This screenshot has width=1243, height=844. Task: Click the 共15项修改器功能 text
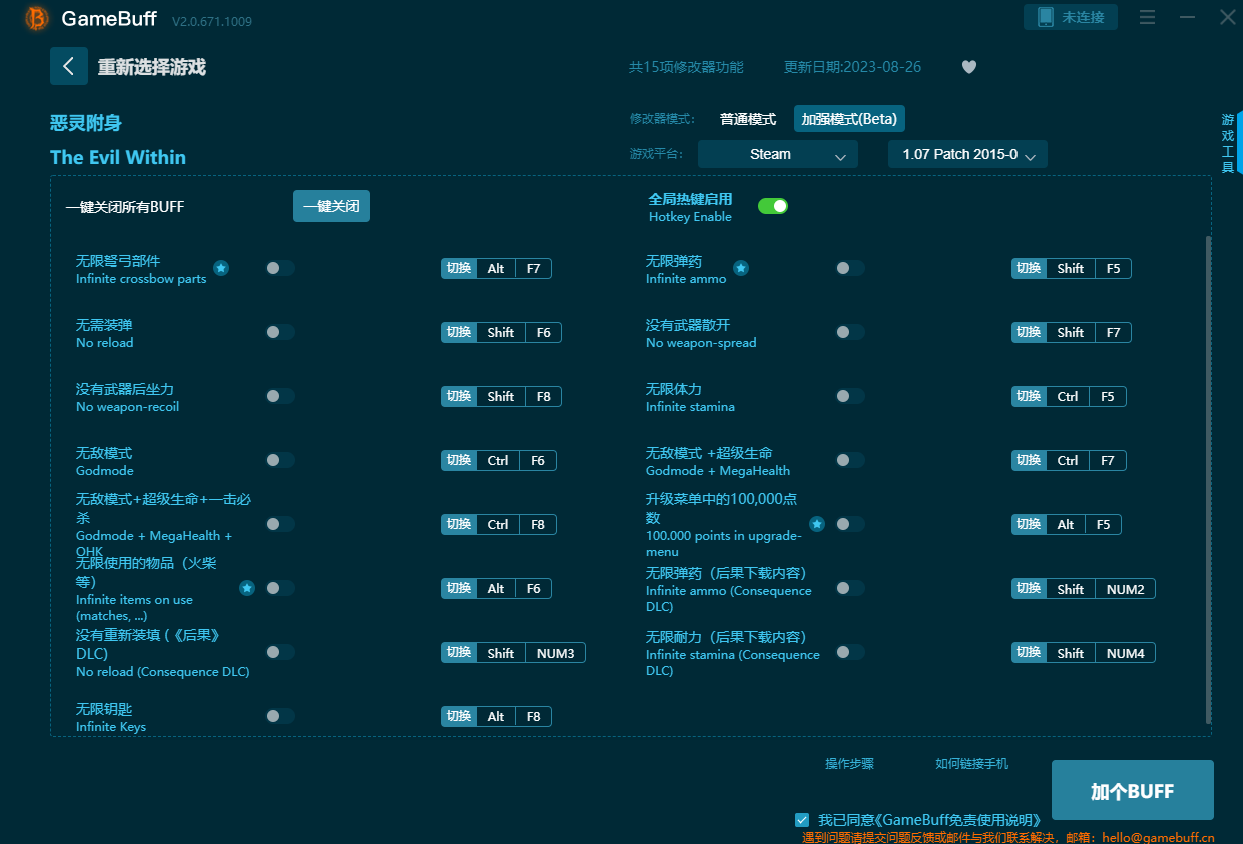(686, 67)
